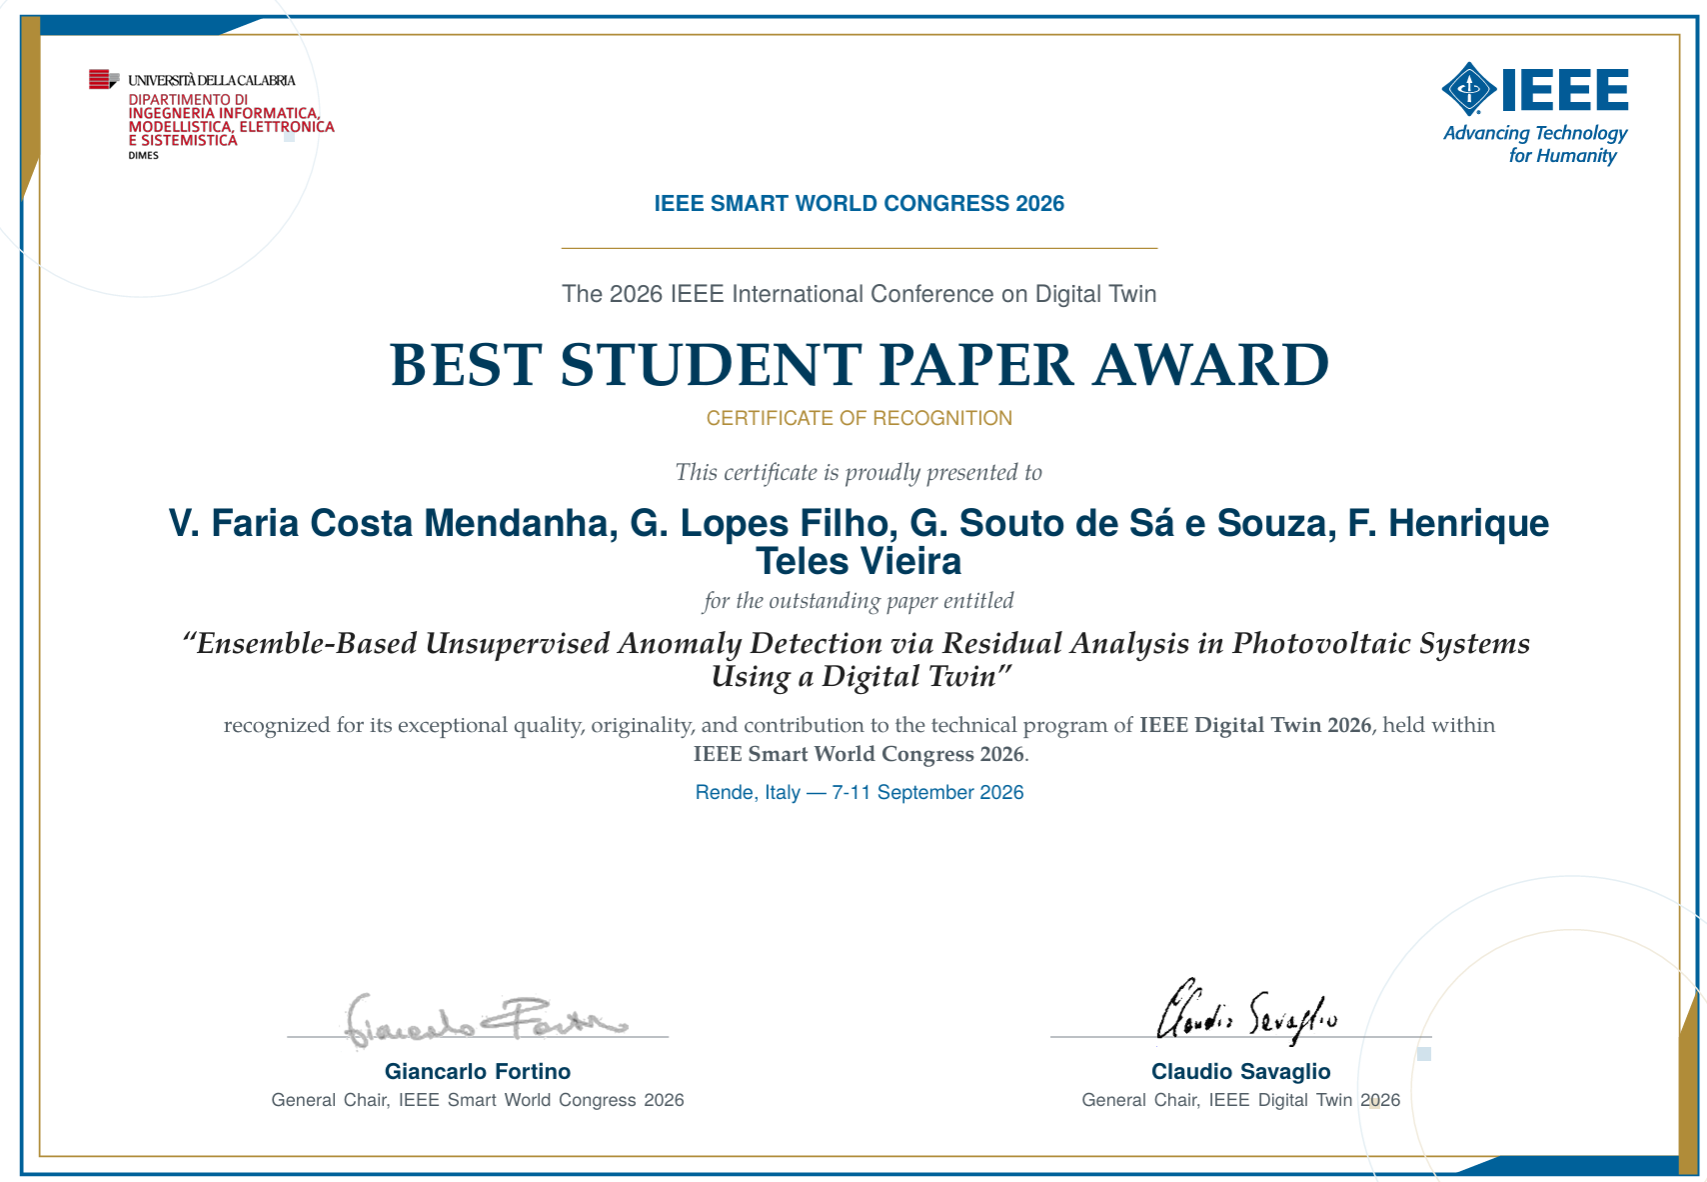Click the 'DIPARTIMENTO DI INGEGNERIA INFORMATICA' text
This screenshot has height=1182, width=1707.
(x=224, y=106)
